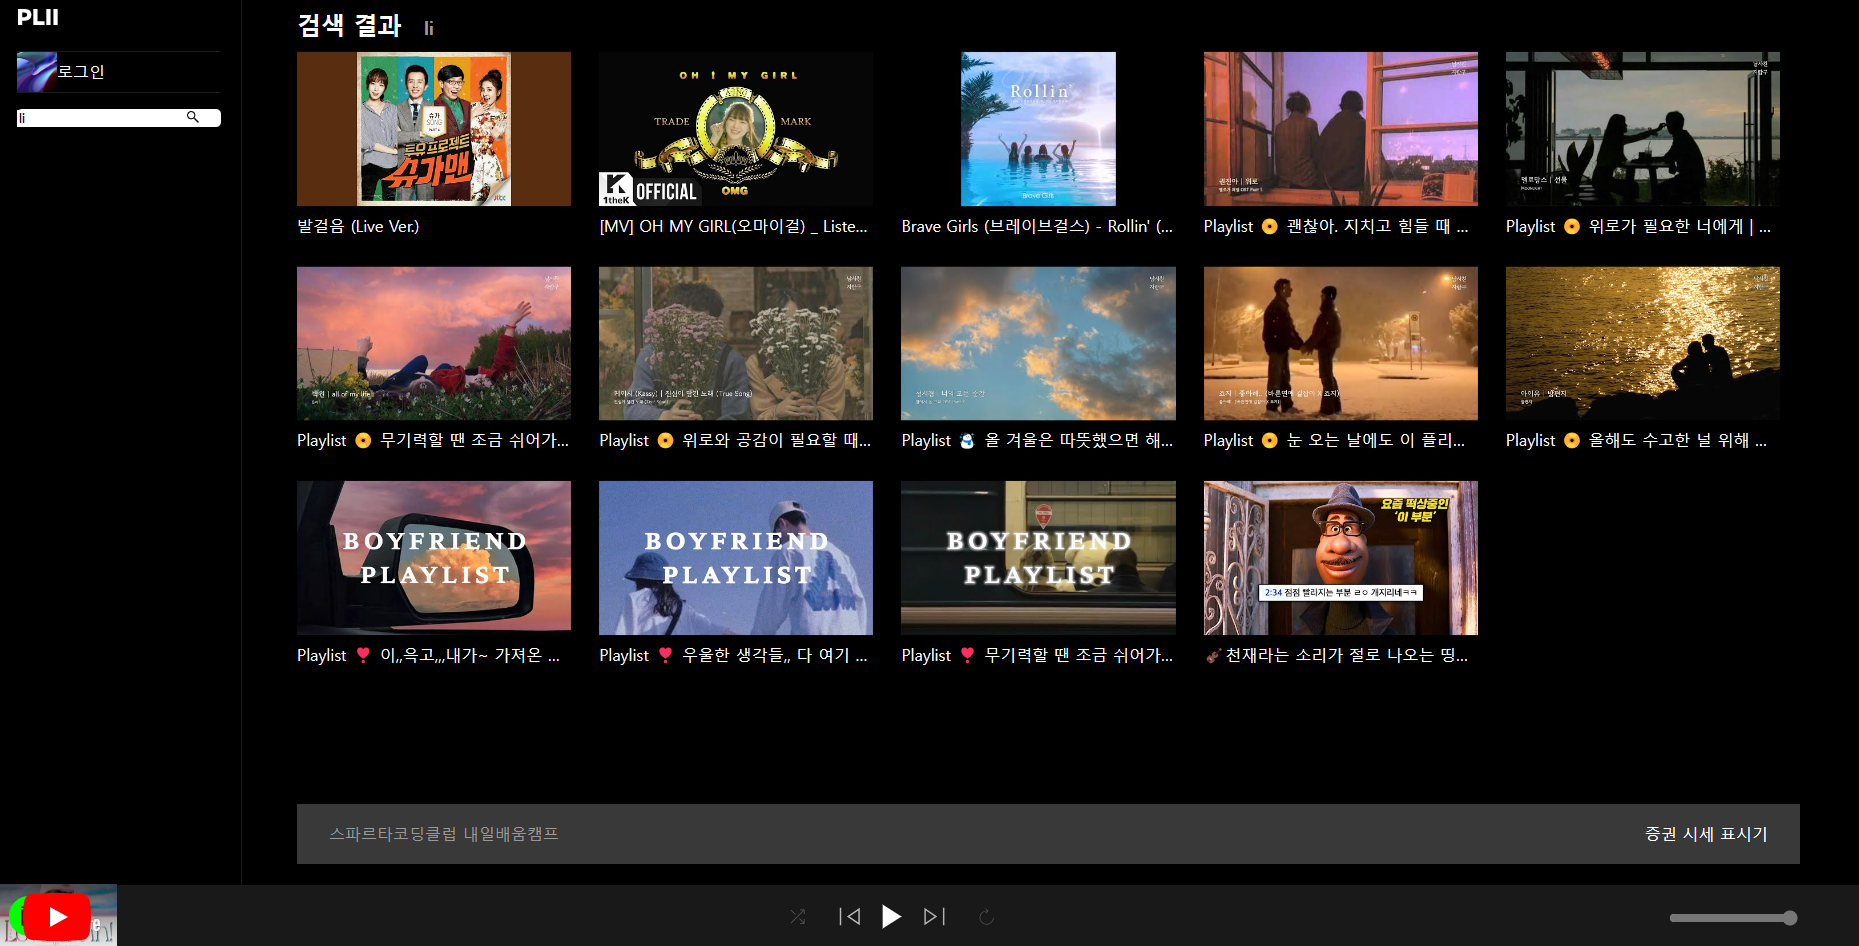Screen dimensions: 1859x946
Task: Open the 괜찮아 지치고 힘들 때 thumbnail
Action: click(x=1340, y=129)
